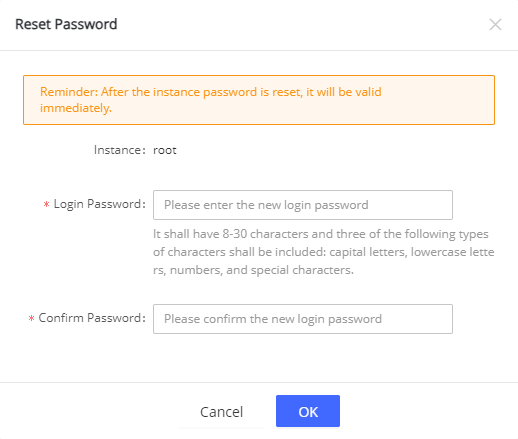Click the Cancel button

point(221,412)
